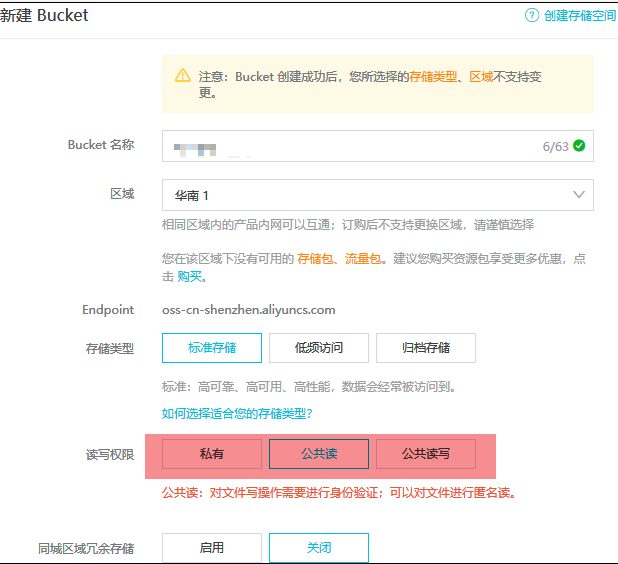The height and width of the screenshot is (564, 618).
Task: Open the 区域 dropdown showing 华南 1
Action: pos(378,195)
